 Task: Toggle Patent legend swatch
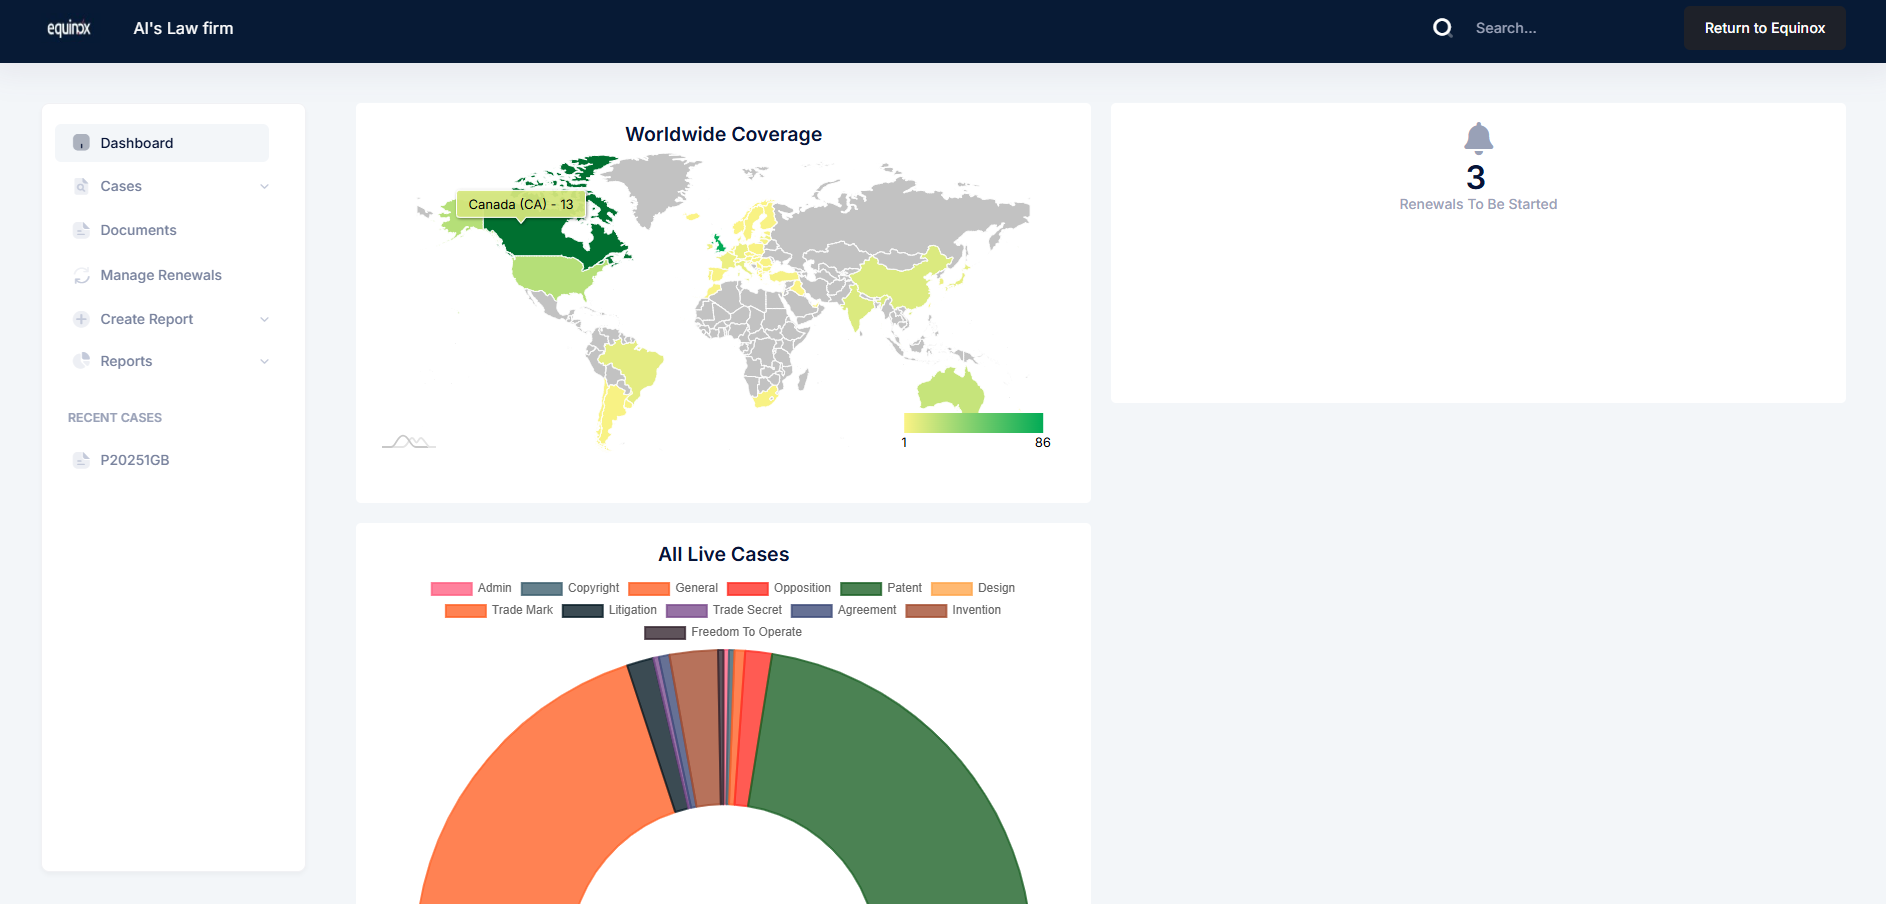[861, 589]
